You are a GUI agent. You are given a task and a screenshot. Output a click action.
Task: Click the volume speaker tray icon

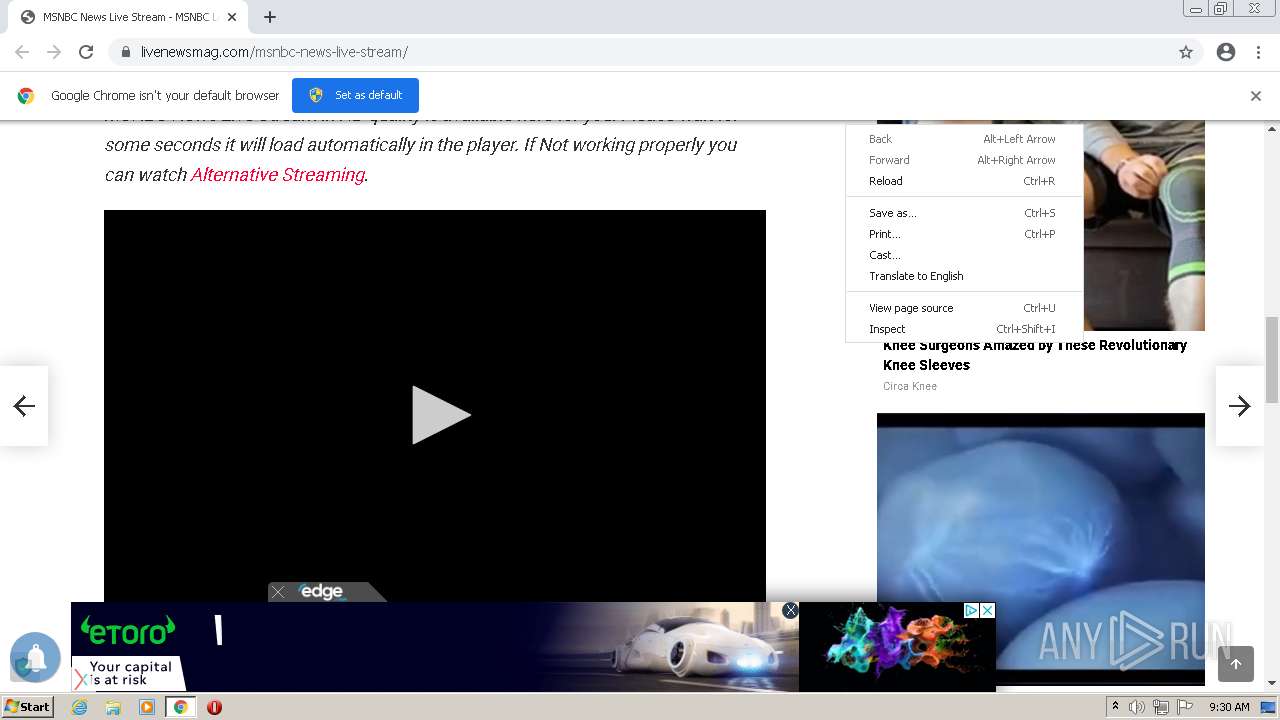[x=1137, y=707]
